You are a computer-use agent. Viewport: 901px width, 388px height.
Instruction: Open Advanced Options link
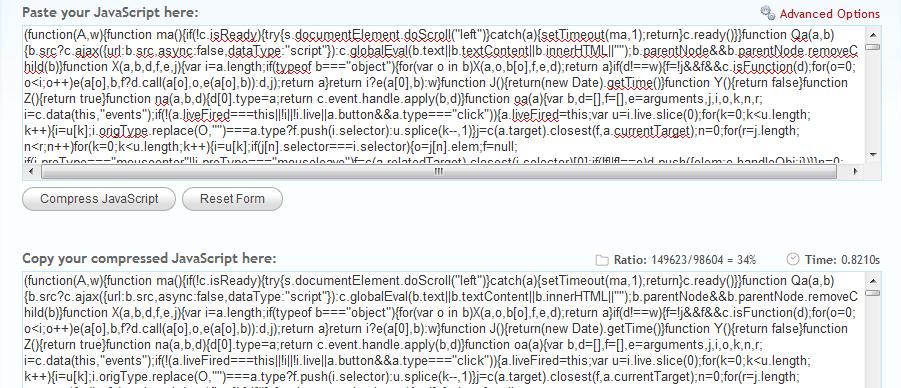(x=829, y=14)
